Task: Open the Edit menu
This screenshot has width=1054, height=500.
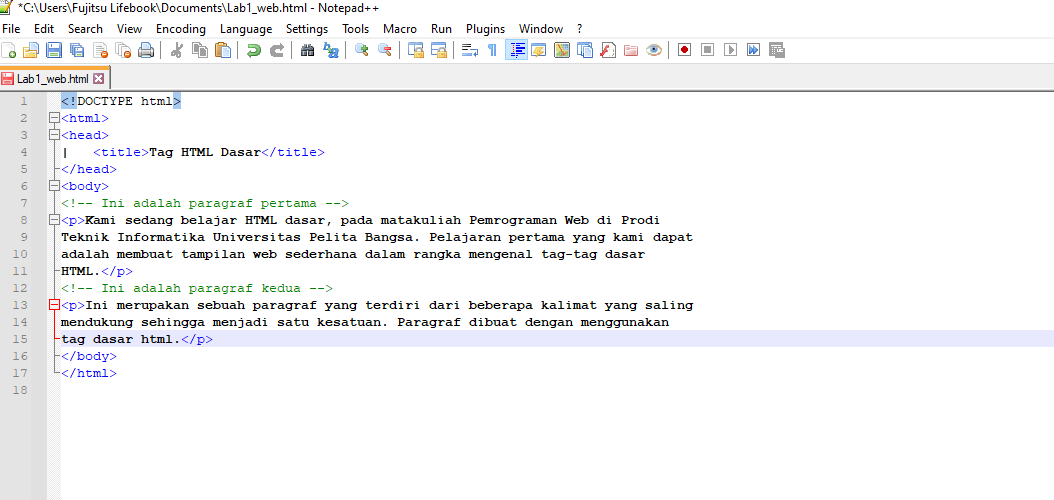Action: point(44,29)
